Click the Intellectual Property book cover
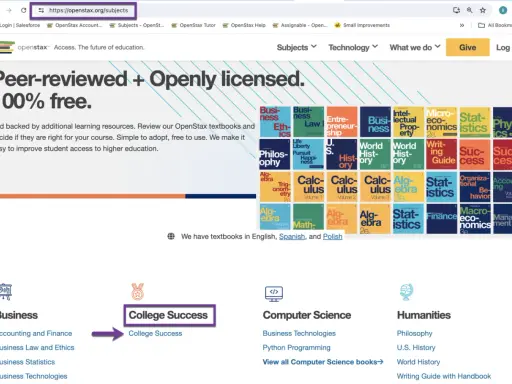The width and height of the screenshot is (512, 384). tap(408, 122)
